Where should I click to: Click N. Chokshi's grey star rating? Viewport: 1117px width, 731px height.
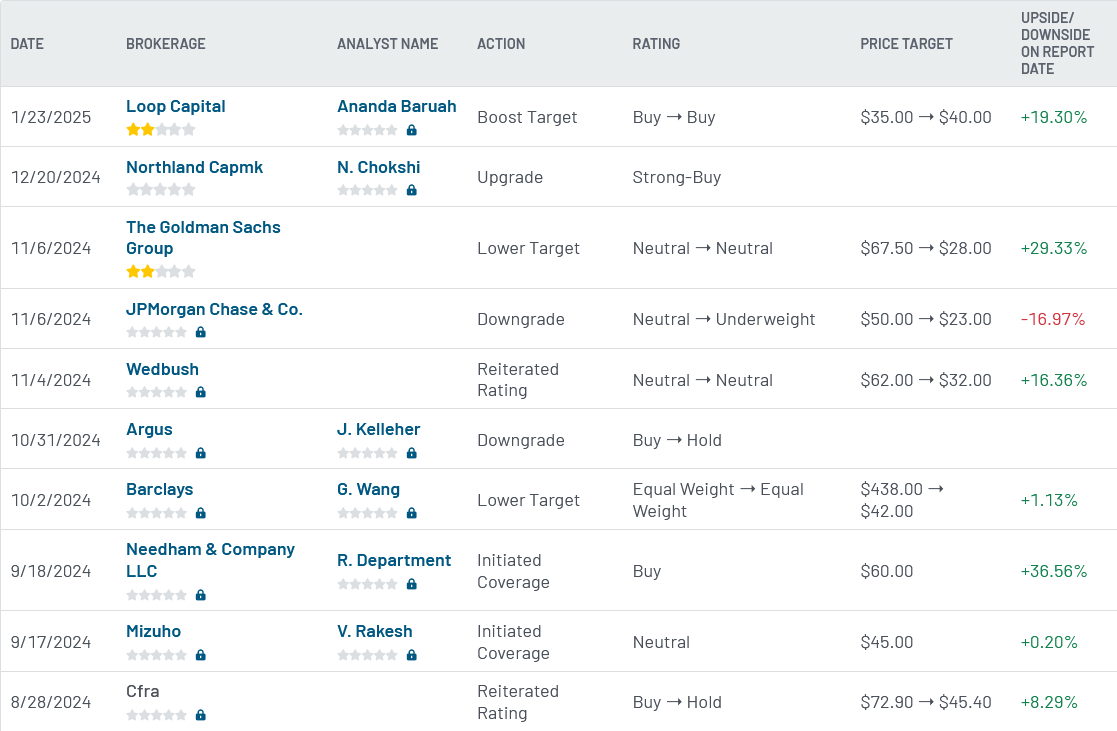pyautogui.click(x=368, y=190)
